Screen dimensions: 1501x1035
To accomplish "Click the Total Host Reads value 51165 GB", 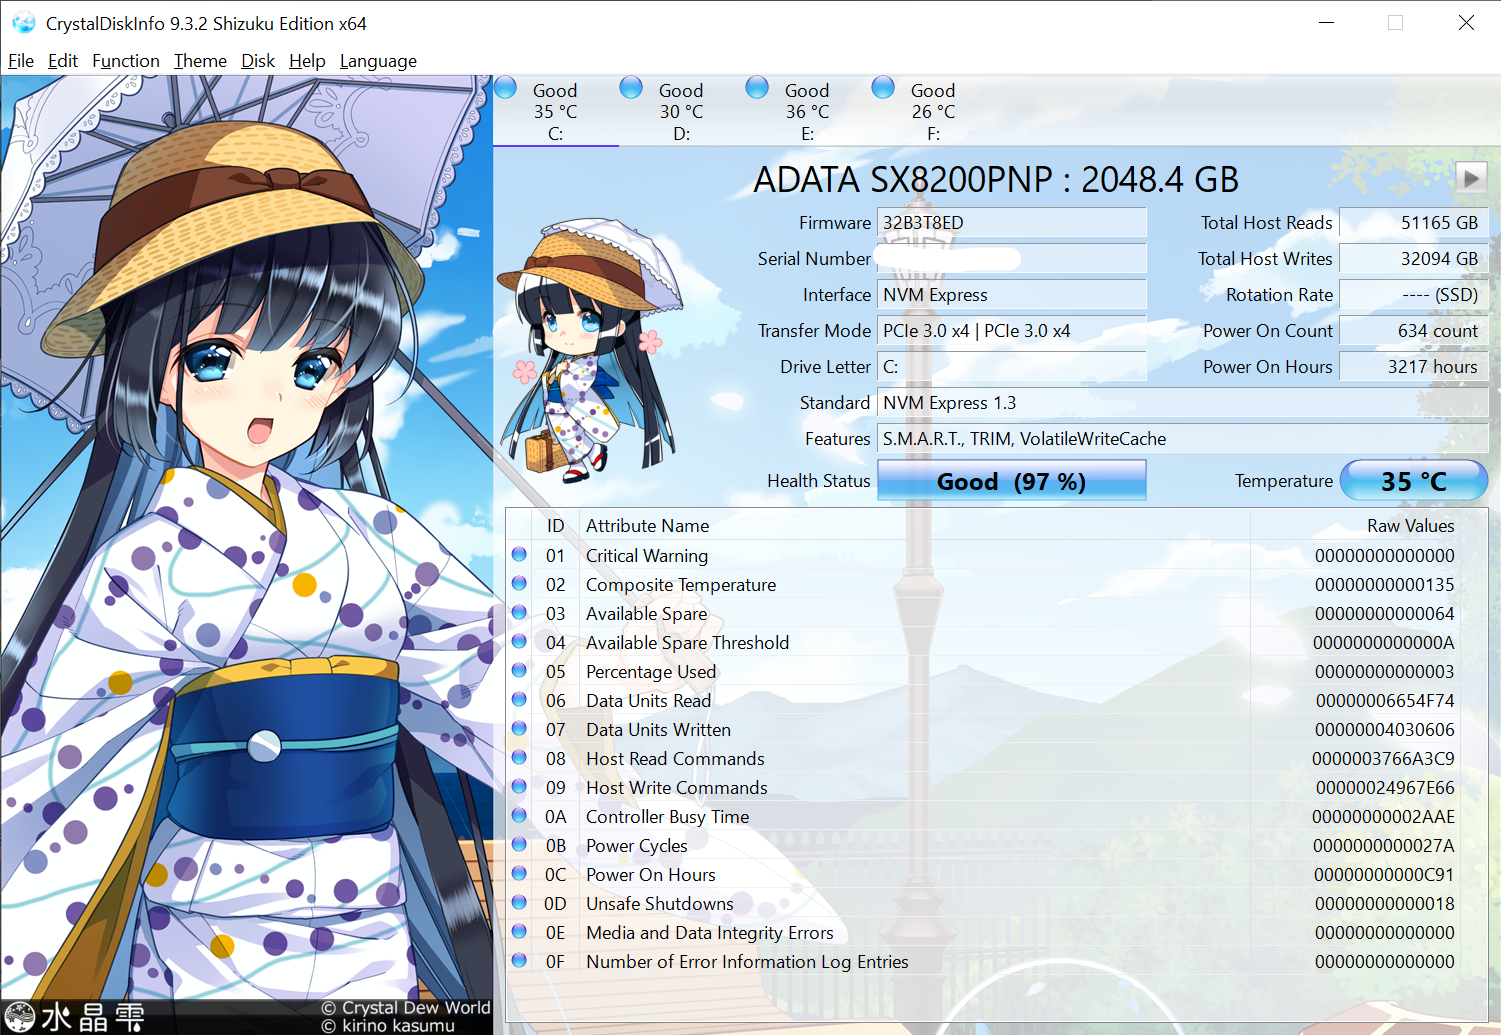I will coord(1414,223).
